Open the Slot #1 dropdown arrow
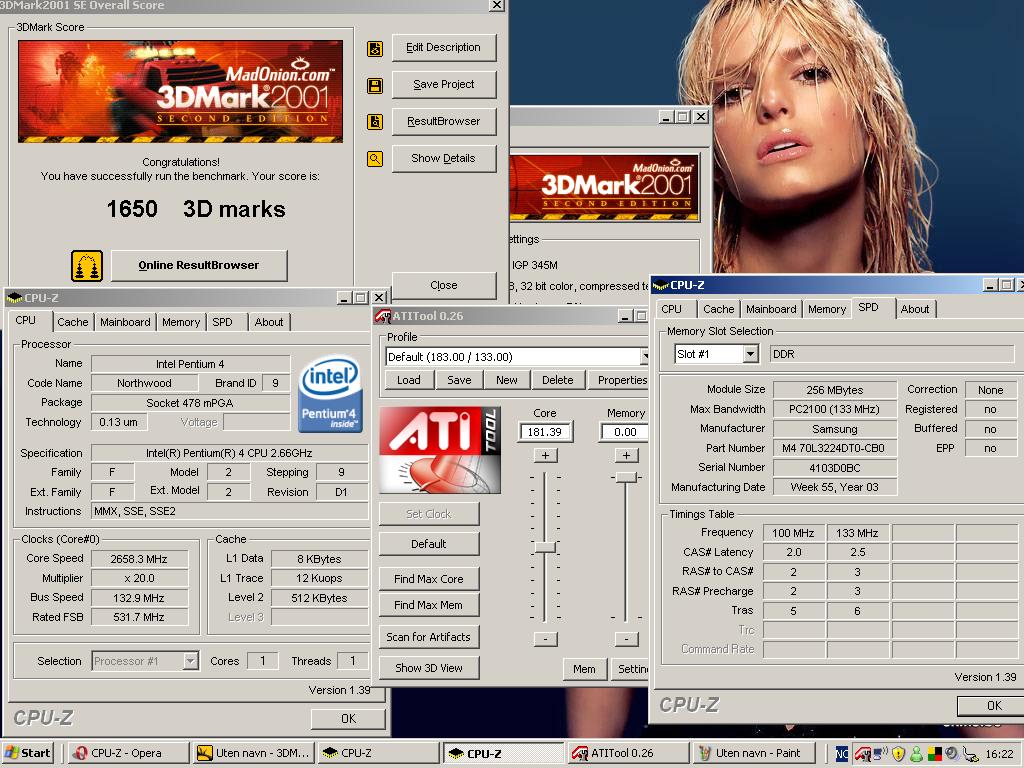This screenshot has width=1024, height=768. [750, 354]
